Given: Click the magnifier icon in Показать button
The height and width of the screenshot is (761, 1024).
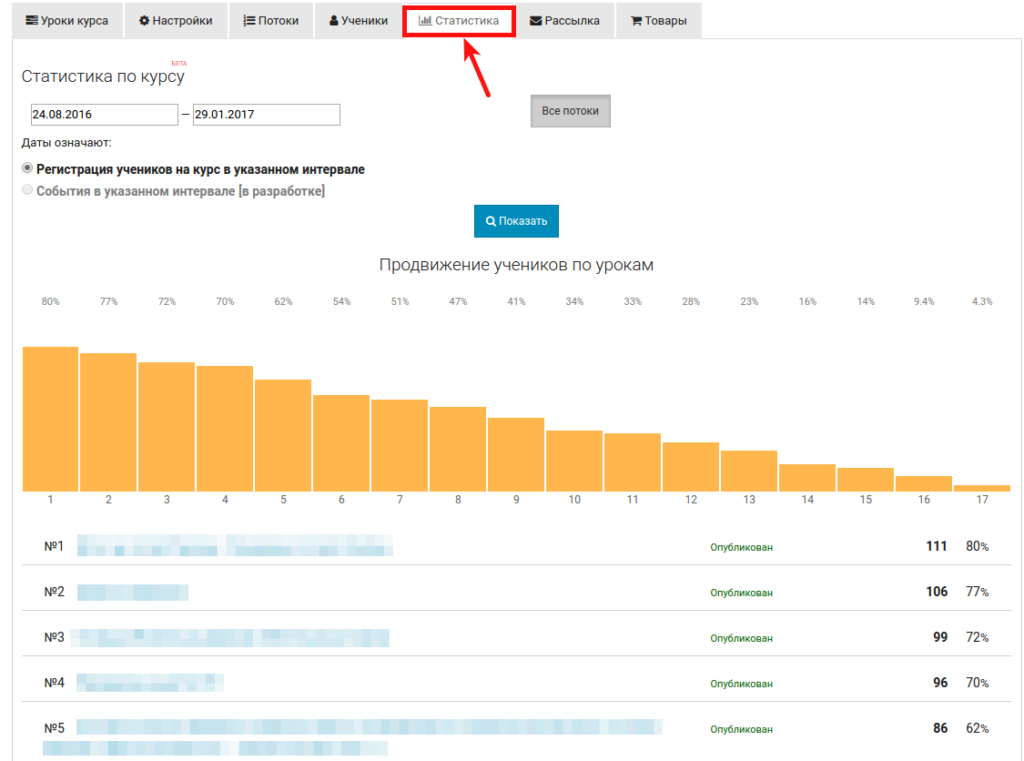Looking at the screenshot, I should 491,222.
